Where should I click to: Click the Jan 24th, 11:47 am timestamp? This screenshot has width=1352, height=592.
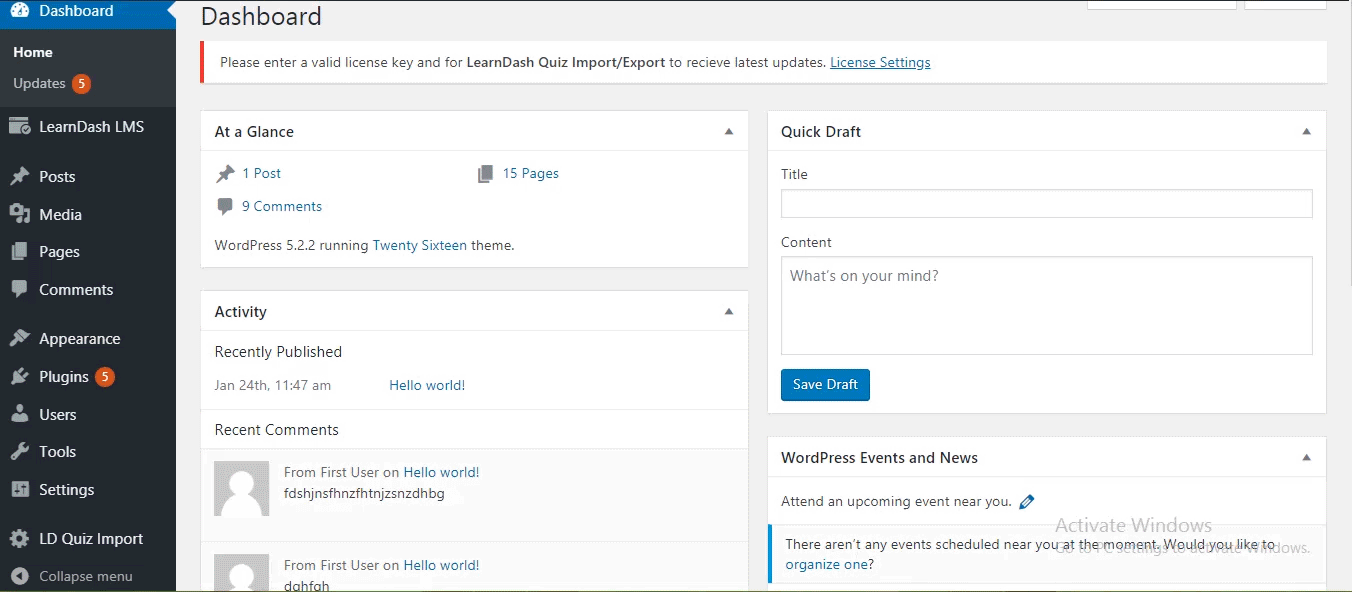click(x=273, y=385)
